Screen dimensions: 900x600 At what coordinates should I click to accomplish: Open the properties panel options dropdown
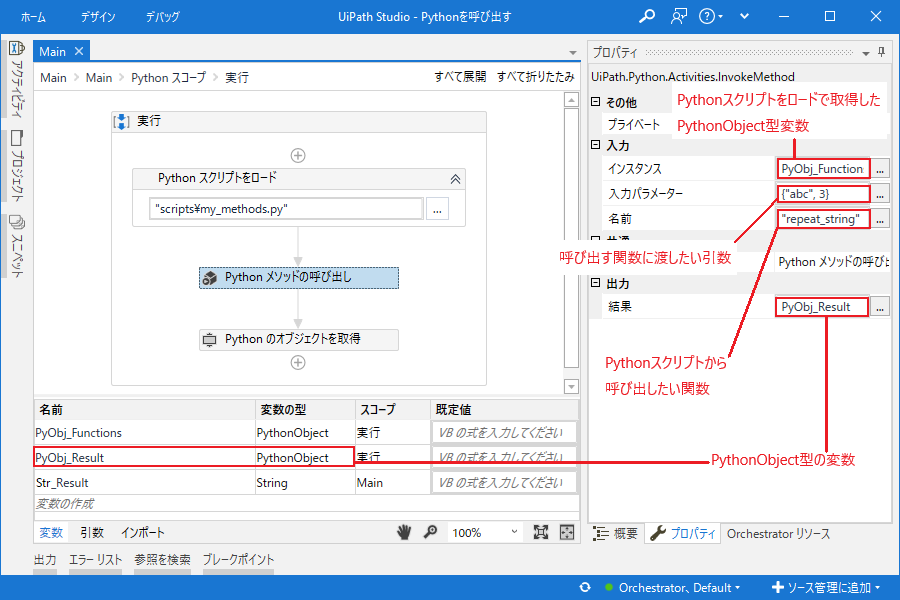pos(866,53)
